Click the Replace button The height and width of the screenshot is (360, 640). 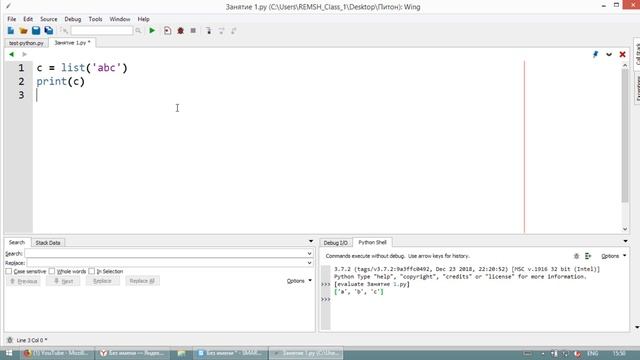pos(102,281)
